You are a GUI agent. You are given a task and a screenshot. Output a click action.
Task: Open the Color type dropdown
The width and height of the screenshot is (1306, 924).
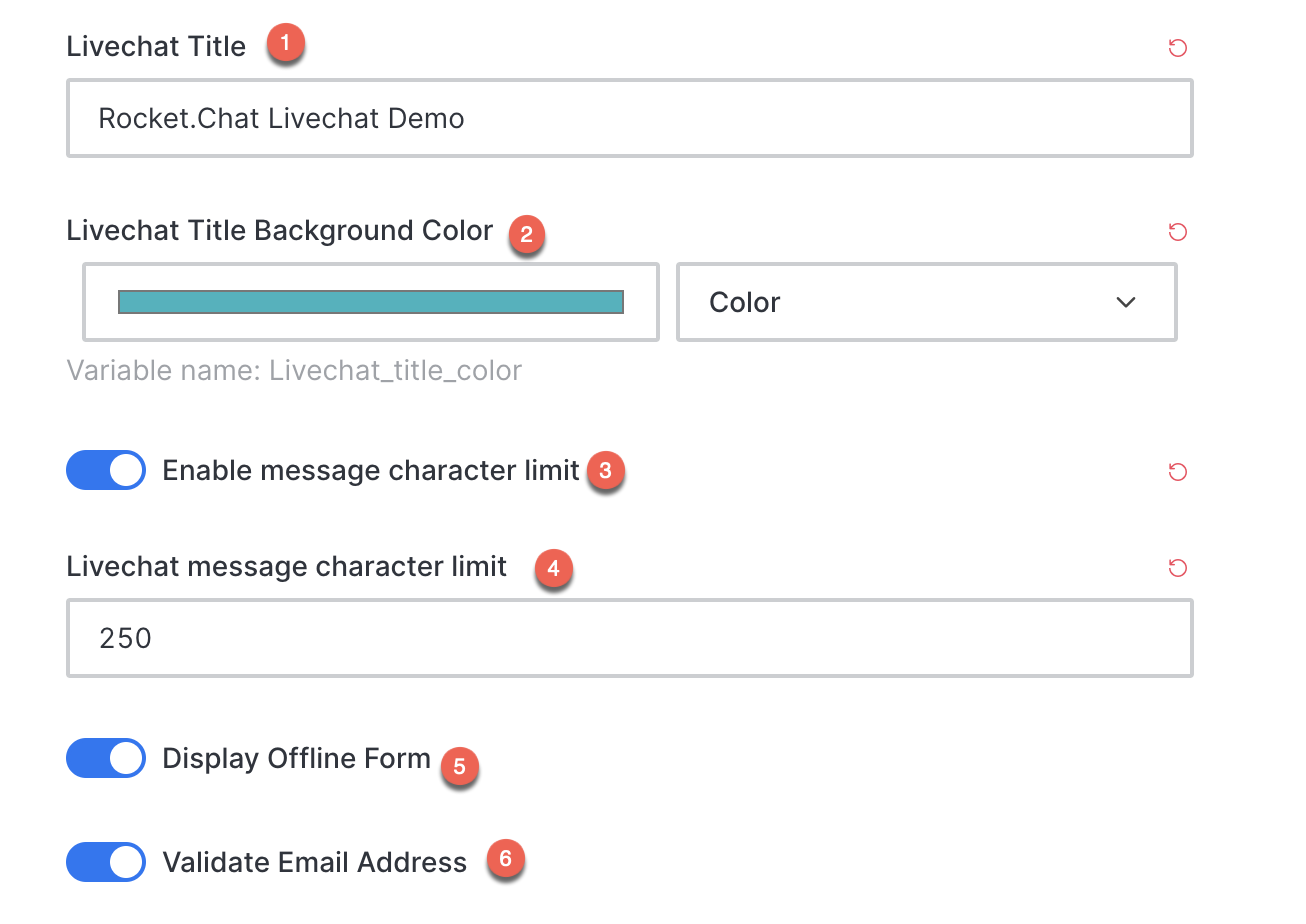(x=927, y=302)
